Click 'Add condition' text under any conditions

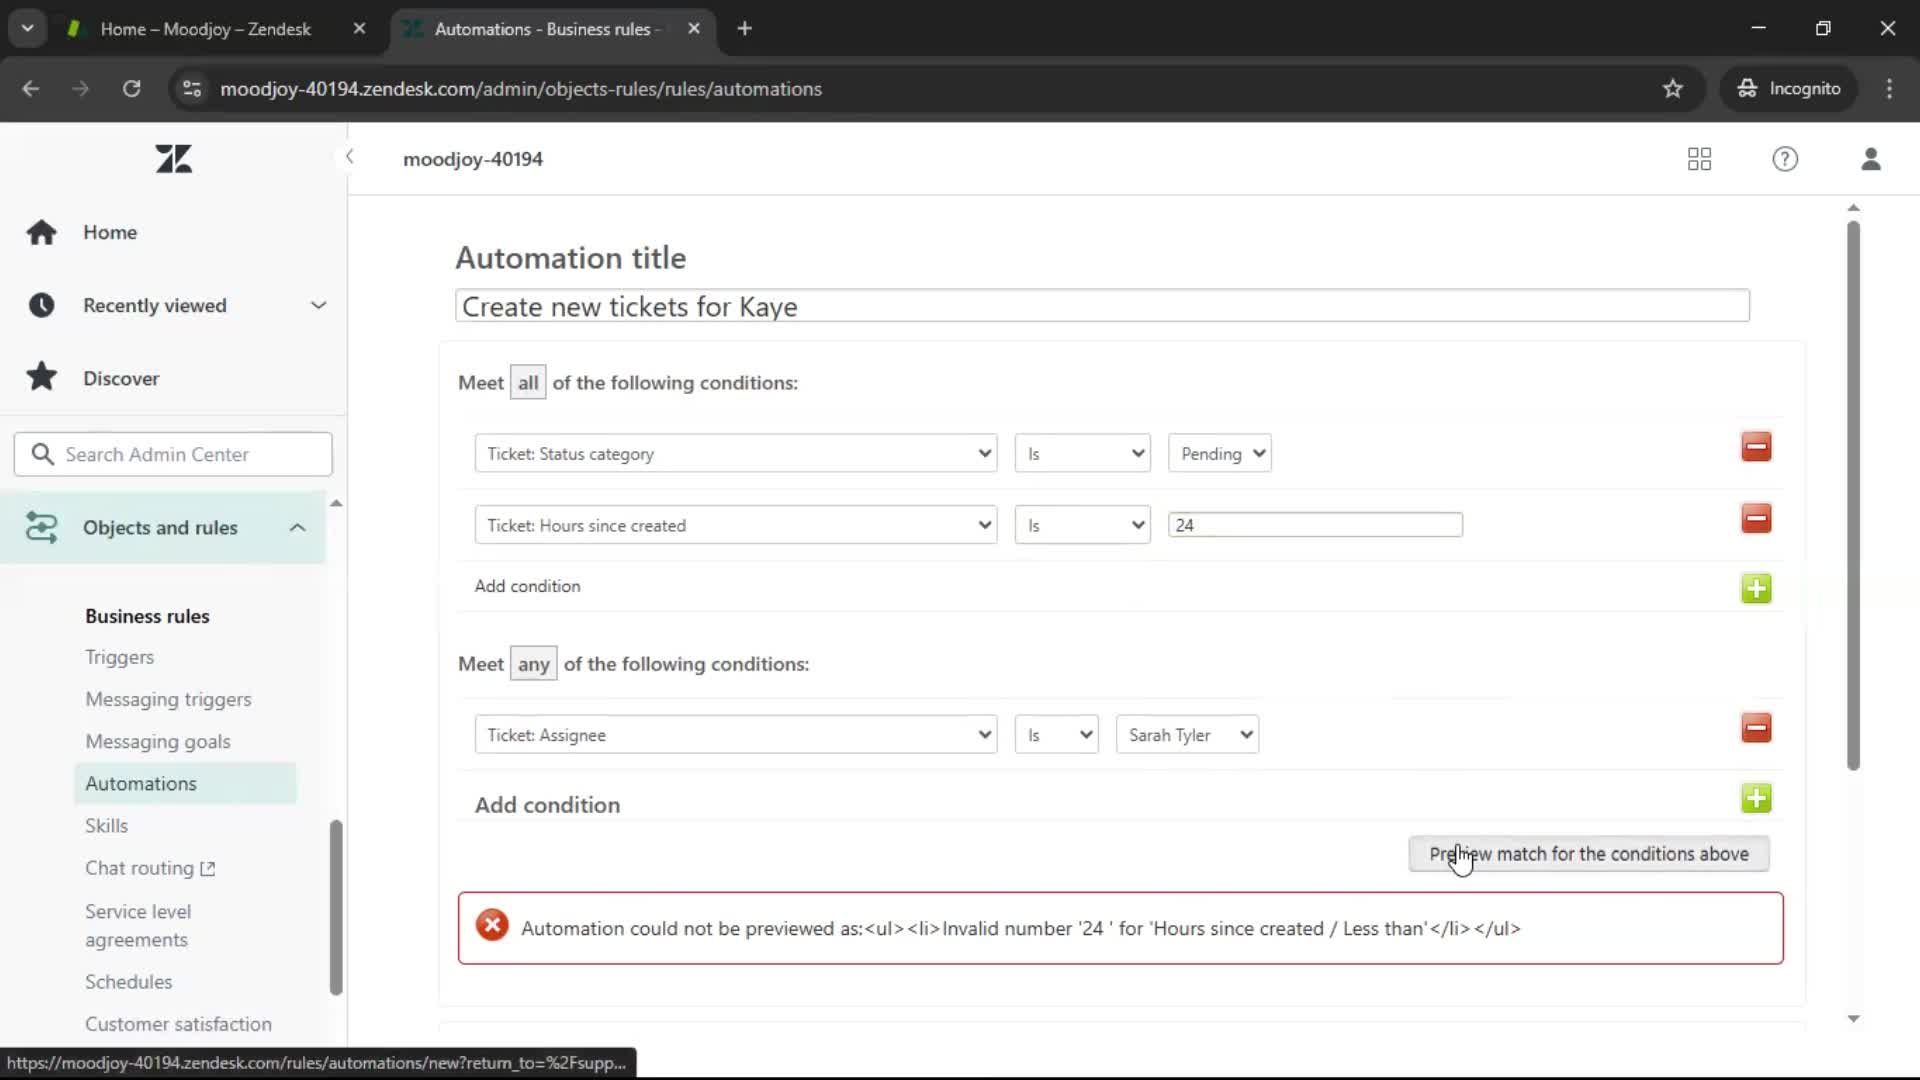pyautogui.click(x=547, y=804)
